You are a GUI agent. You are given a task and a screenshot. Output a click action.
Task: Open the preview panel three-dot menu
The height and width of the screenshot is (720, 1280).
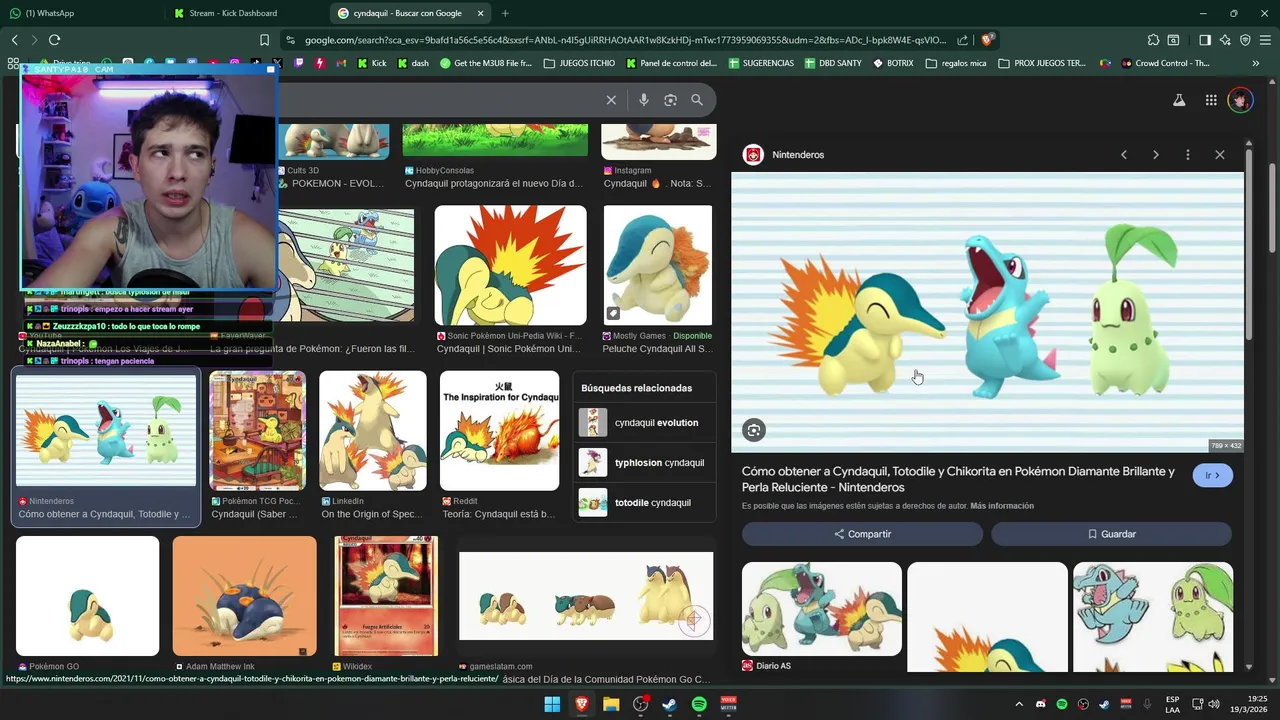[1188, 155]
